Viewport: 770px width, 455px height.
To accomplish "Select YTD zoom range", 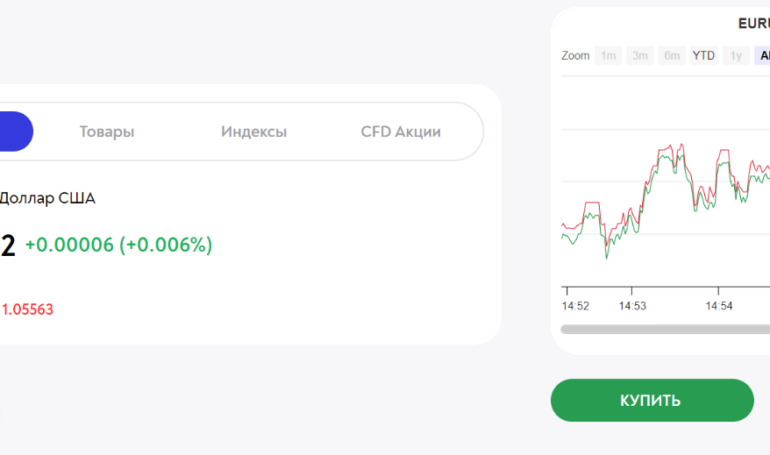I will pos(704,56).
